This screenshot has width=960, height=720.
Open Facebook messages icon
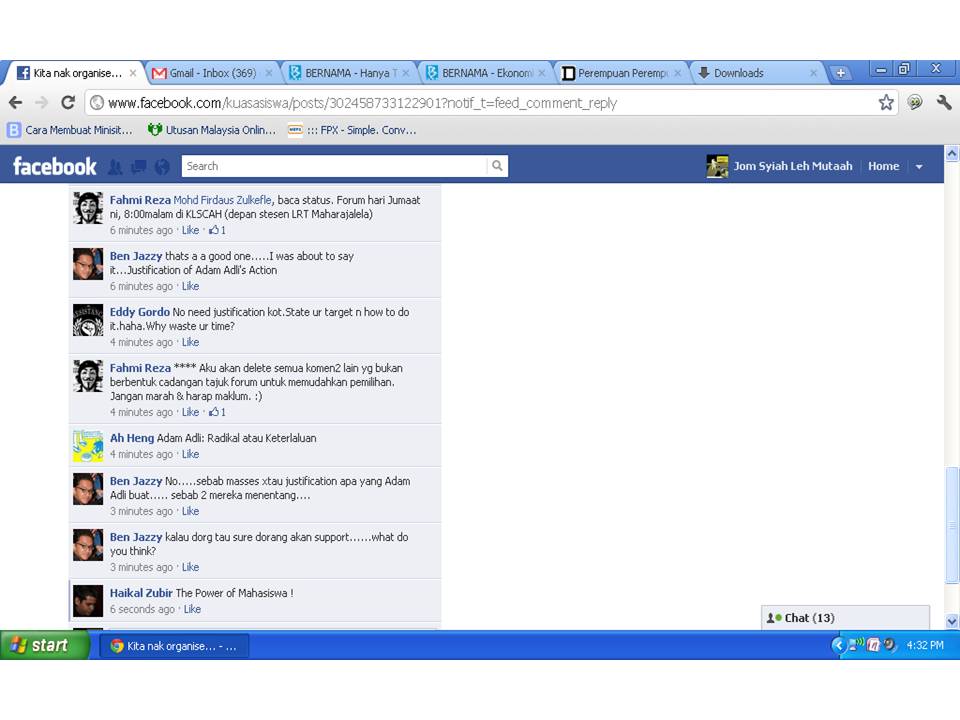point(139,167)
